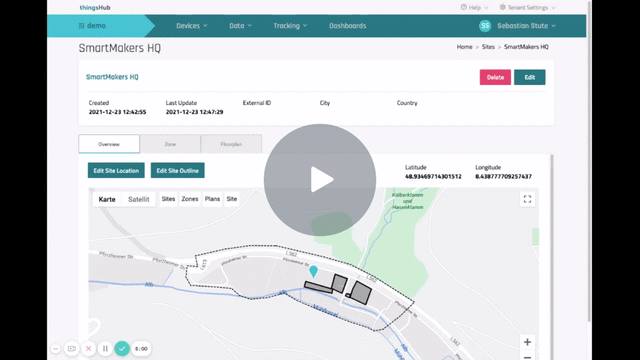Click the Edit Site Outline button
Screen dimensions: 640x360
178,171
